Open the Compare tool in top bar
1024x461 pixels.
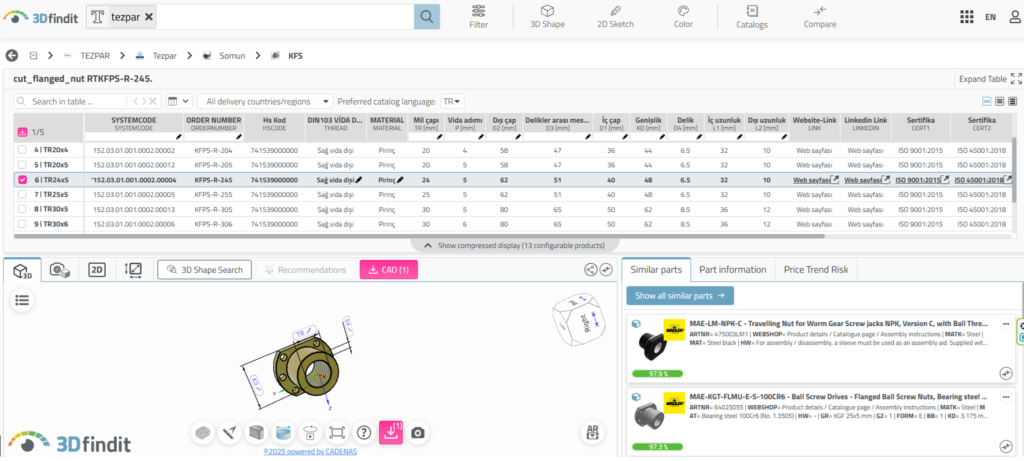tap(820, 17)
